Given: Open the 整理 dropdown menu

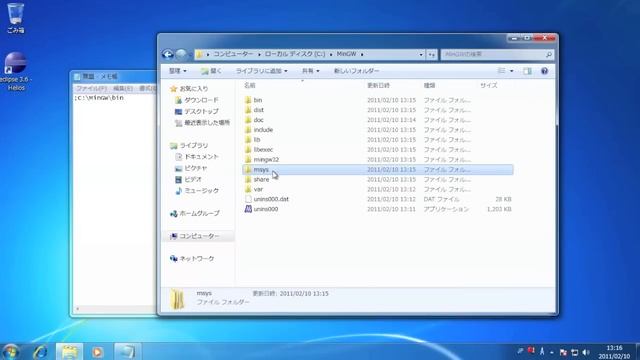Looking at the screenshot, I should pyautogui.click(x=178, y=71).
